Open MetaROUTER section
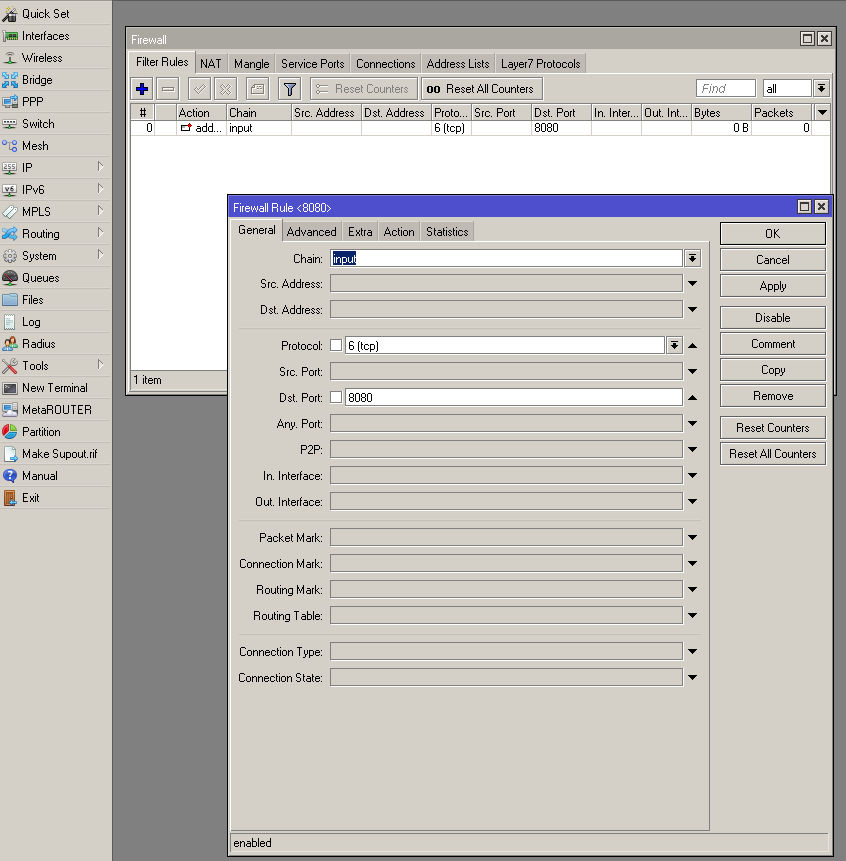846x861 pixels. (55, 410)
